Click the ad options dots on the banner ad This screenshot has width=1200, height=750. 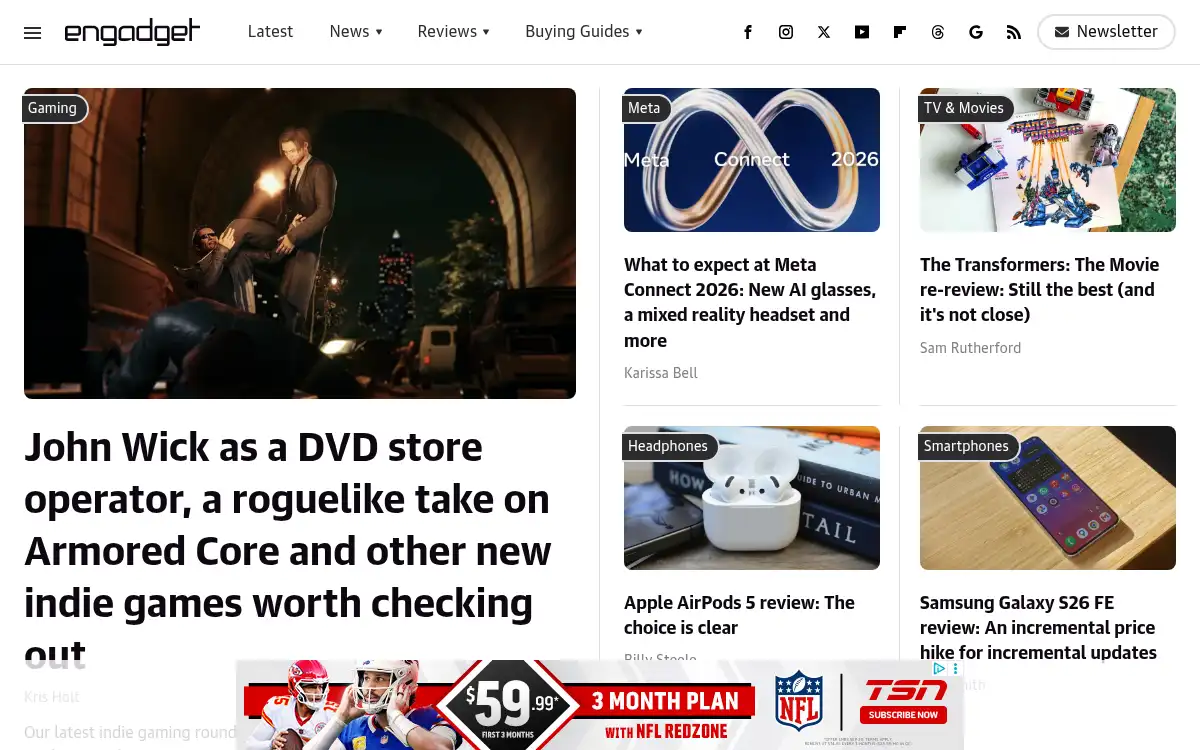coord(956,668)
